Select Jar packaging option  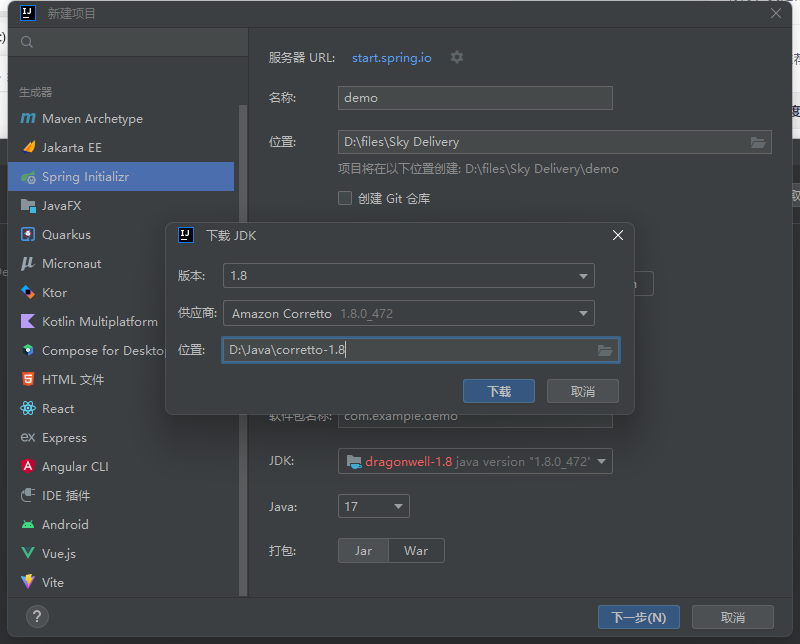(x=363, y=551)
